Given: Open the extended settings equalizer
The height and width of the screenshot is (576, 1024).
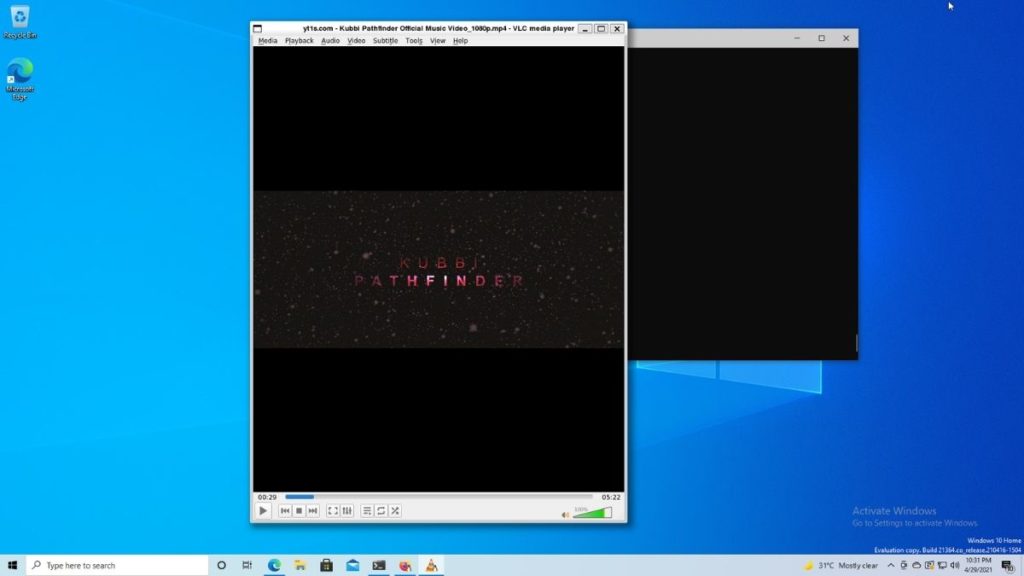Looking at the screenshot, I should point(346,511).
